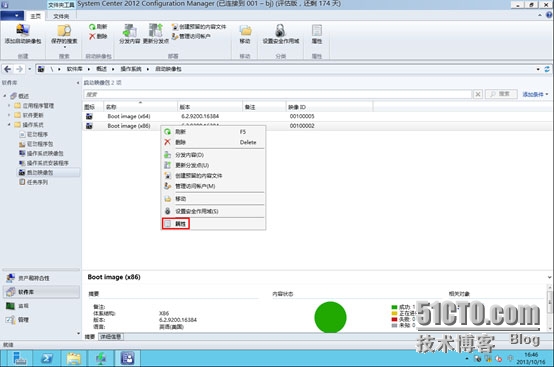Screen dimensions: 554x367
Task: Collapse the Operating Systems (操作系统) tree folder
Action: [x=9, y=124]
